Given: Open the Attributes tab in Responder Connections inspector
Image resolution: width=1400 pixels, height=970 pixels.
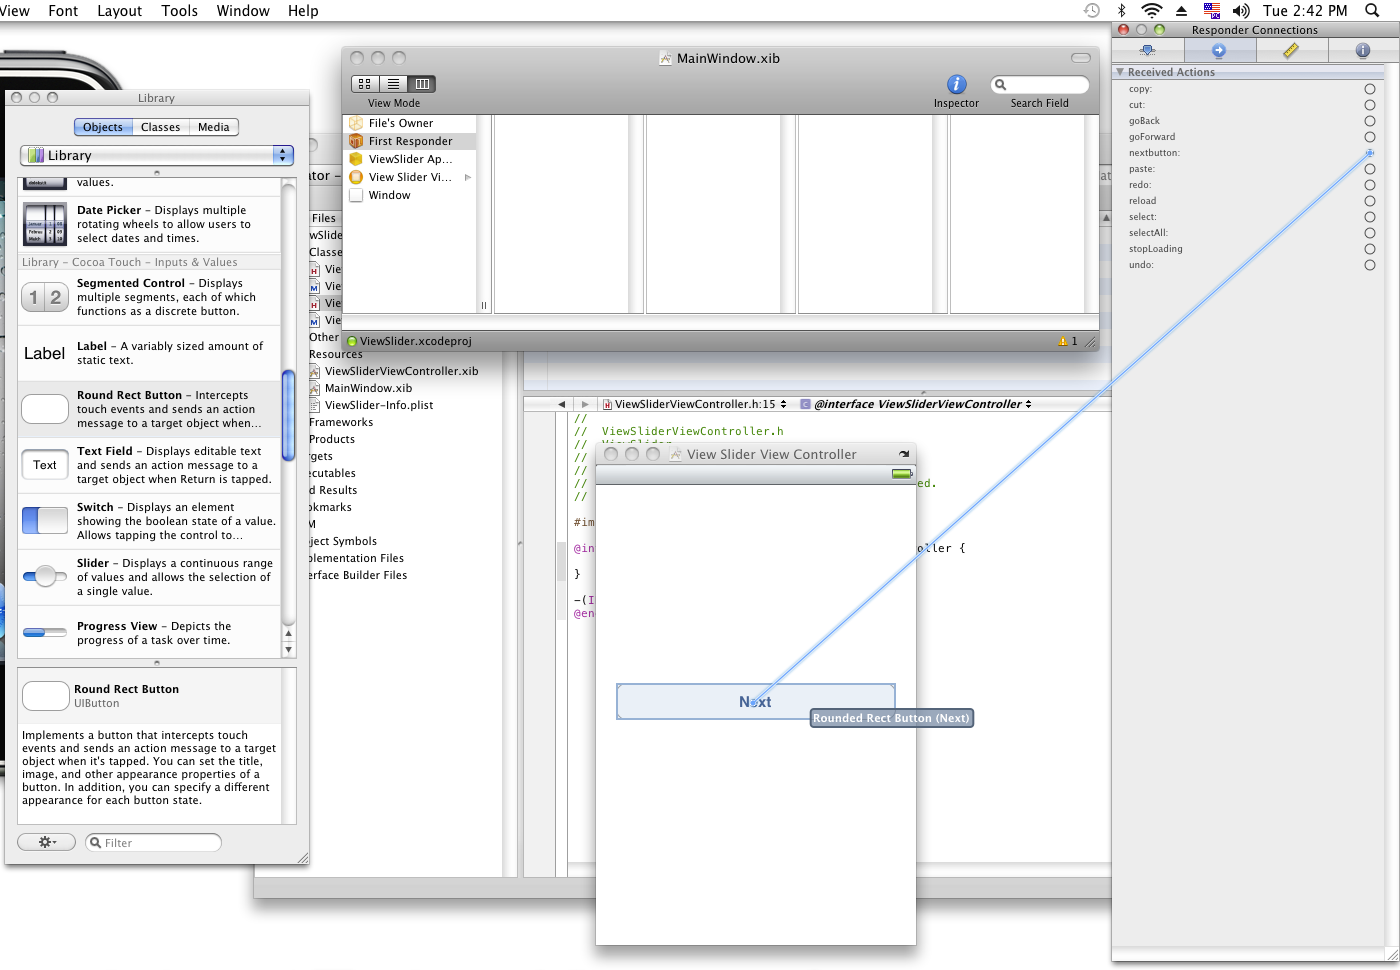Looking at the screenshot, I should pyautogui.click(x=1147, y=50).
